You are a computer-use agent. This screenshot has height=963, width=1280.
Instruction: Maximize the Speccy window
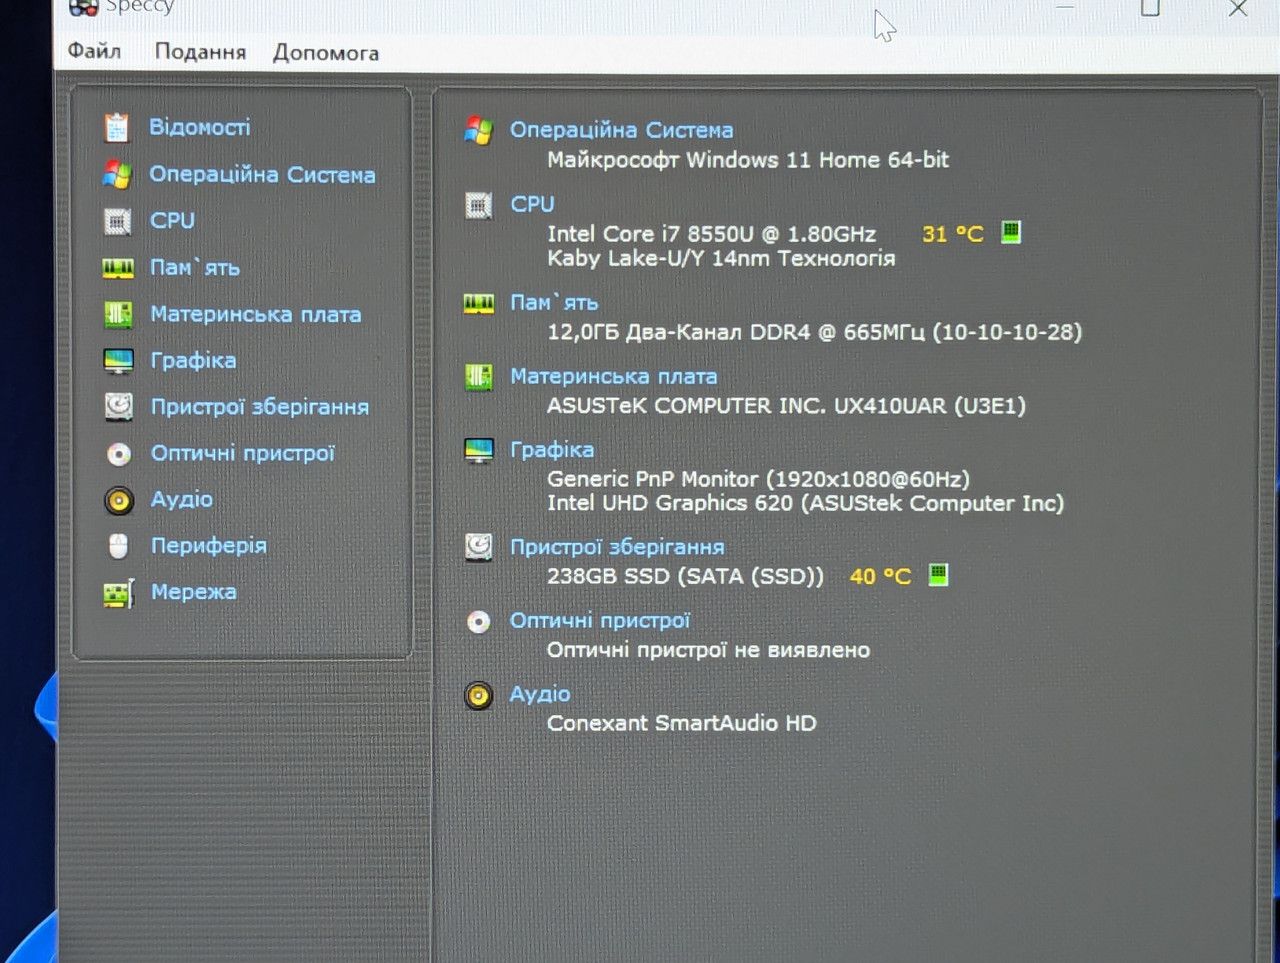1150,8
